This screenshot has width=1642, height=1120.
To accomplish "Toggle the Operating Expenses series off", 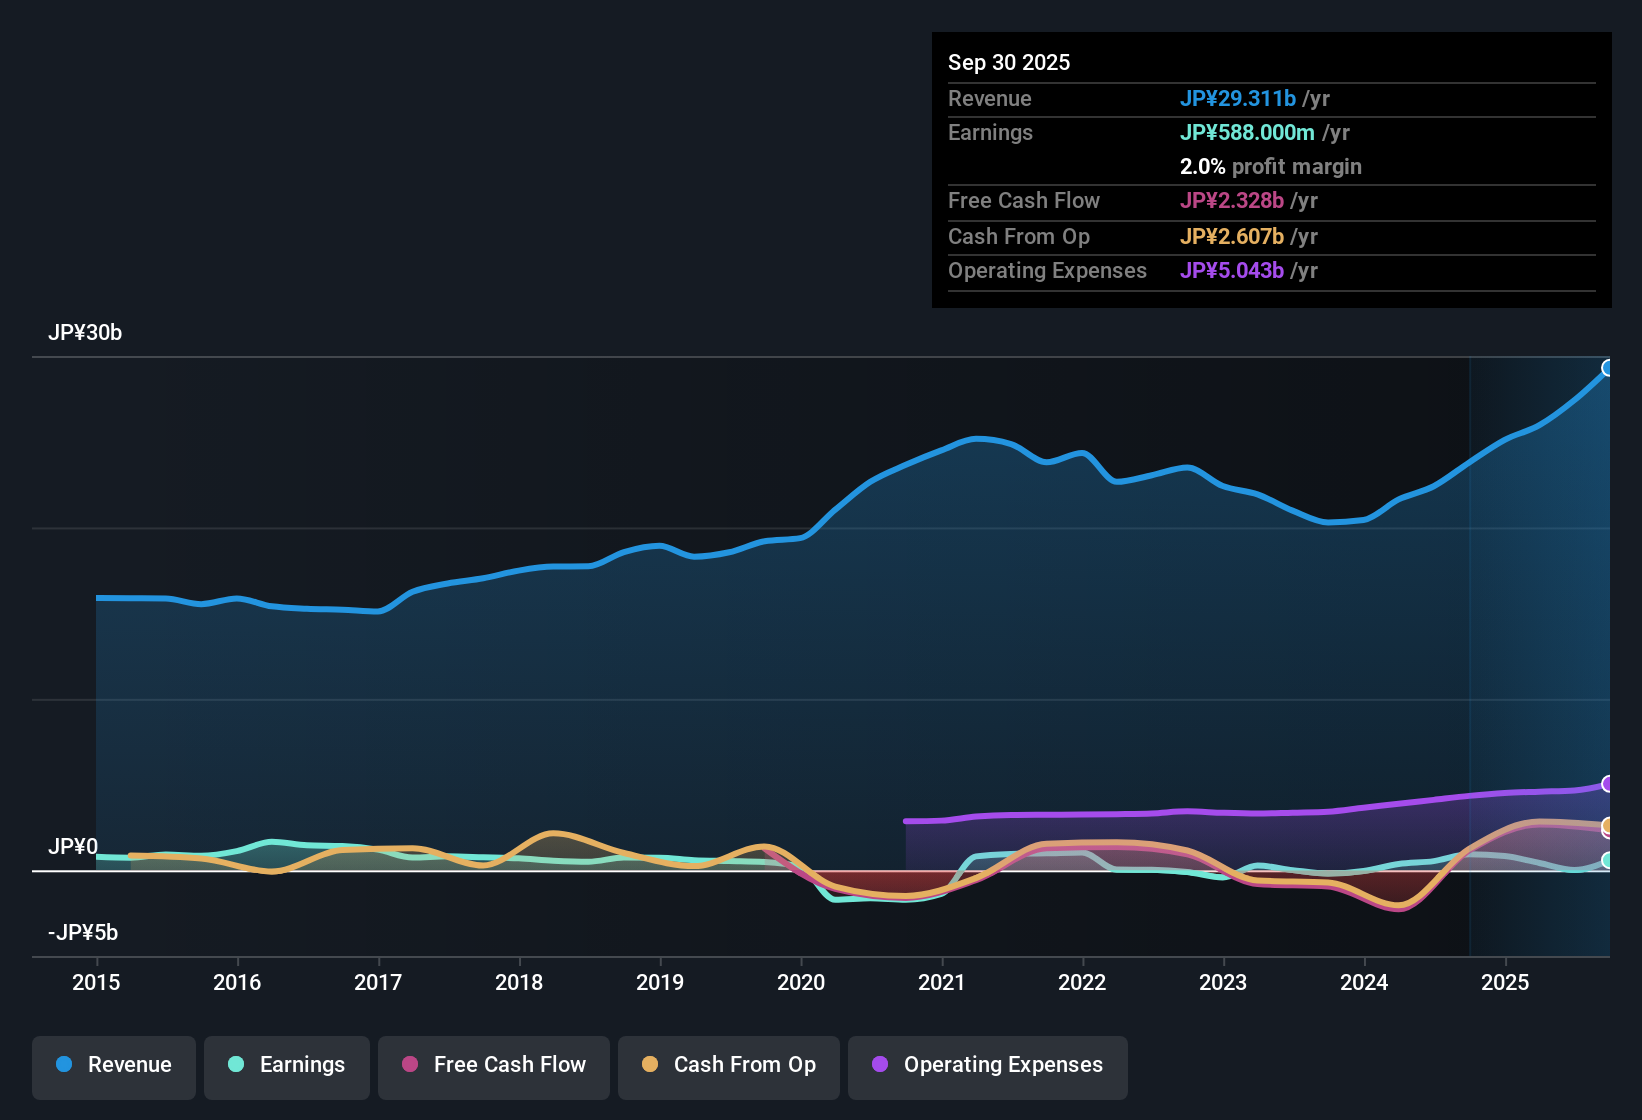I will [988, 1065].
